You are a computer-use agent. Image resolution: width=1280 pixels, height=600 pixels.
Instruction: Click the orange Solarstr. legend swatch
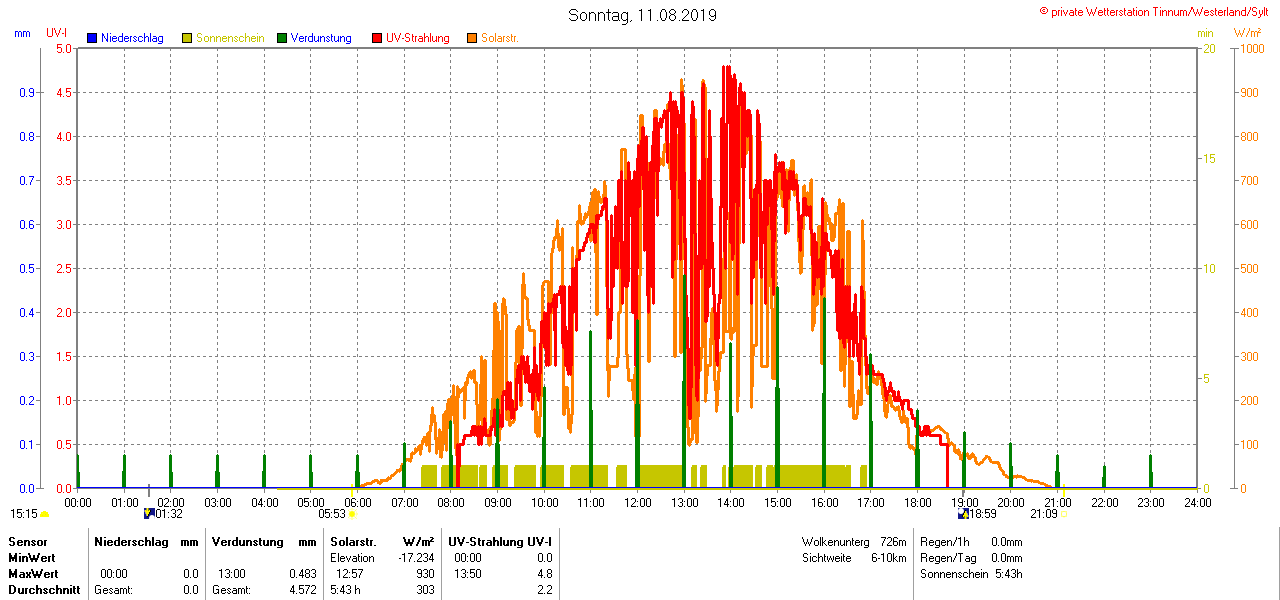(x=472, y=38)
